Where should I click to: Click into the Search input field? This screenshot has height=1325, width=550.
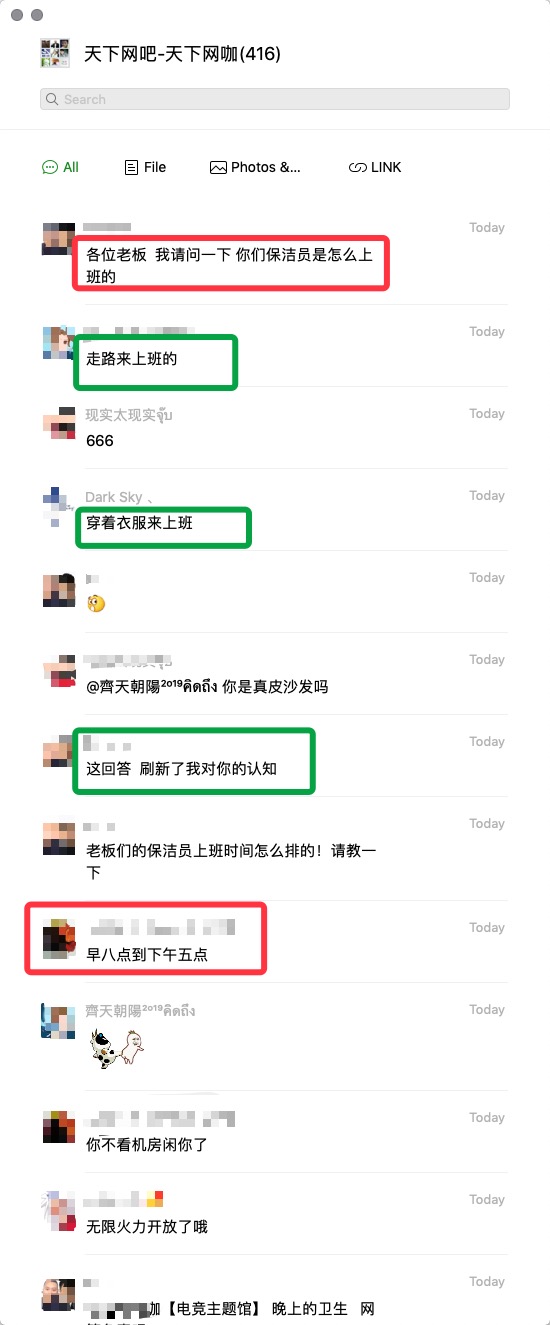point(275,99)
